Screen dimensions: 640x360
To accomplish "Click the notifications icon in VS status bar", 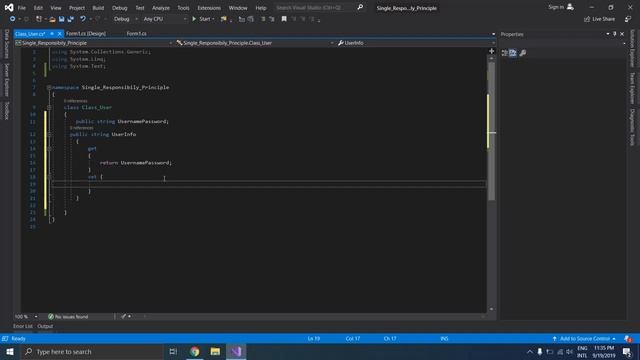I will [628, 339].
